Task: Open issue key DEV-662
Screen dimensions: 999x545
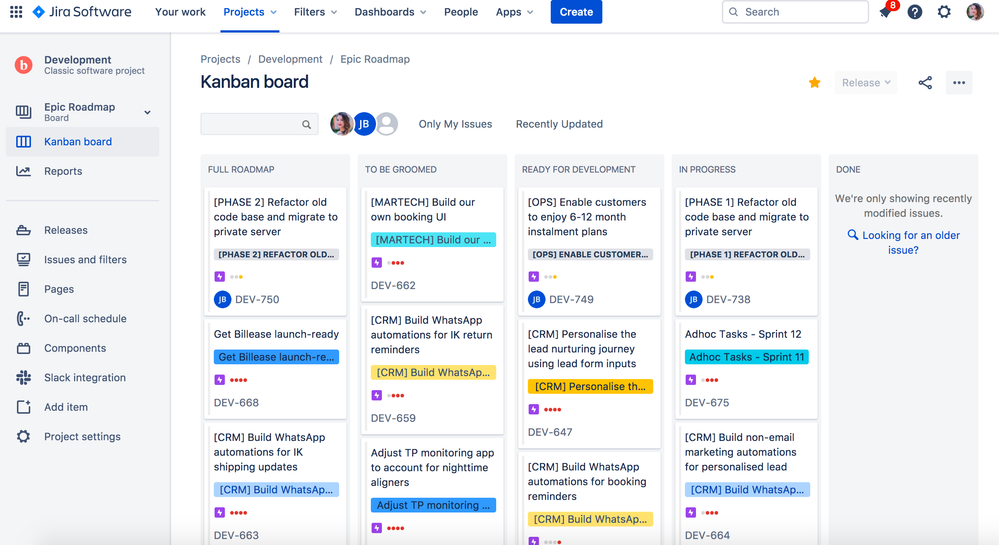Action: (393, 285)
